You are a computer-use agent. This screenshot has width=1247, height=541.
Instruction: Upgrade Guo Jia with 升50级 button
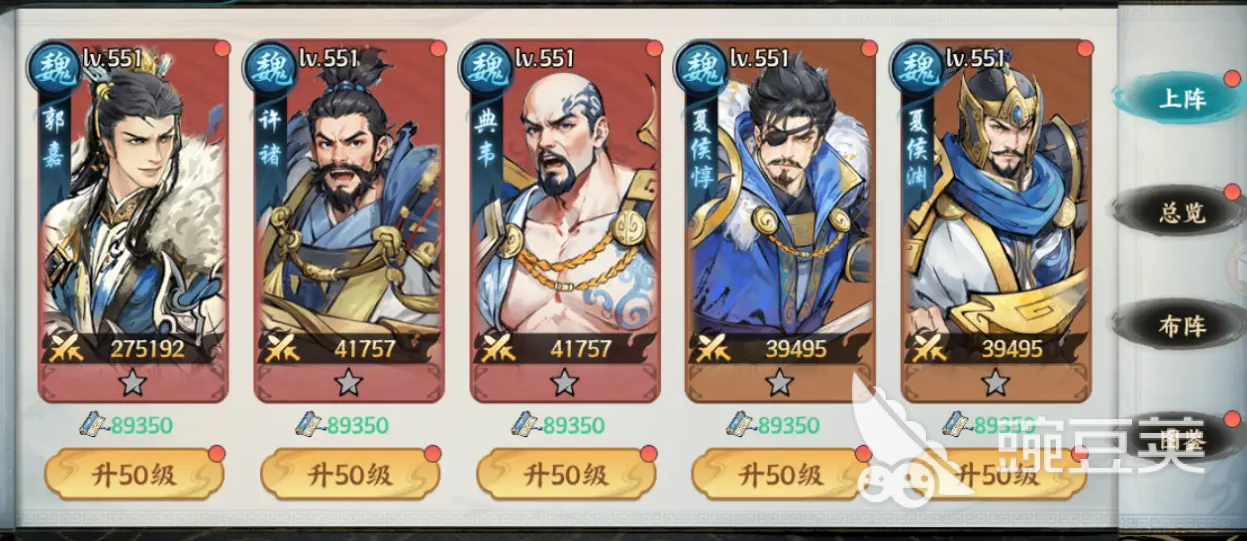click(x=133, y=474)
